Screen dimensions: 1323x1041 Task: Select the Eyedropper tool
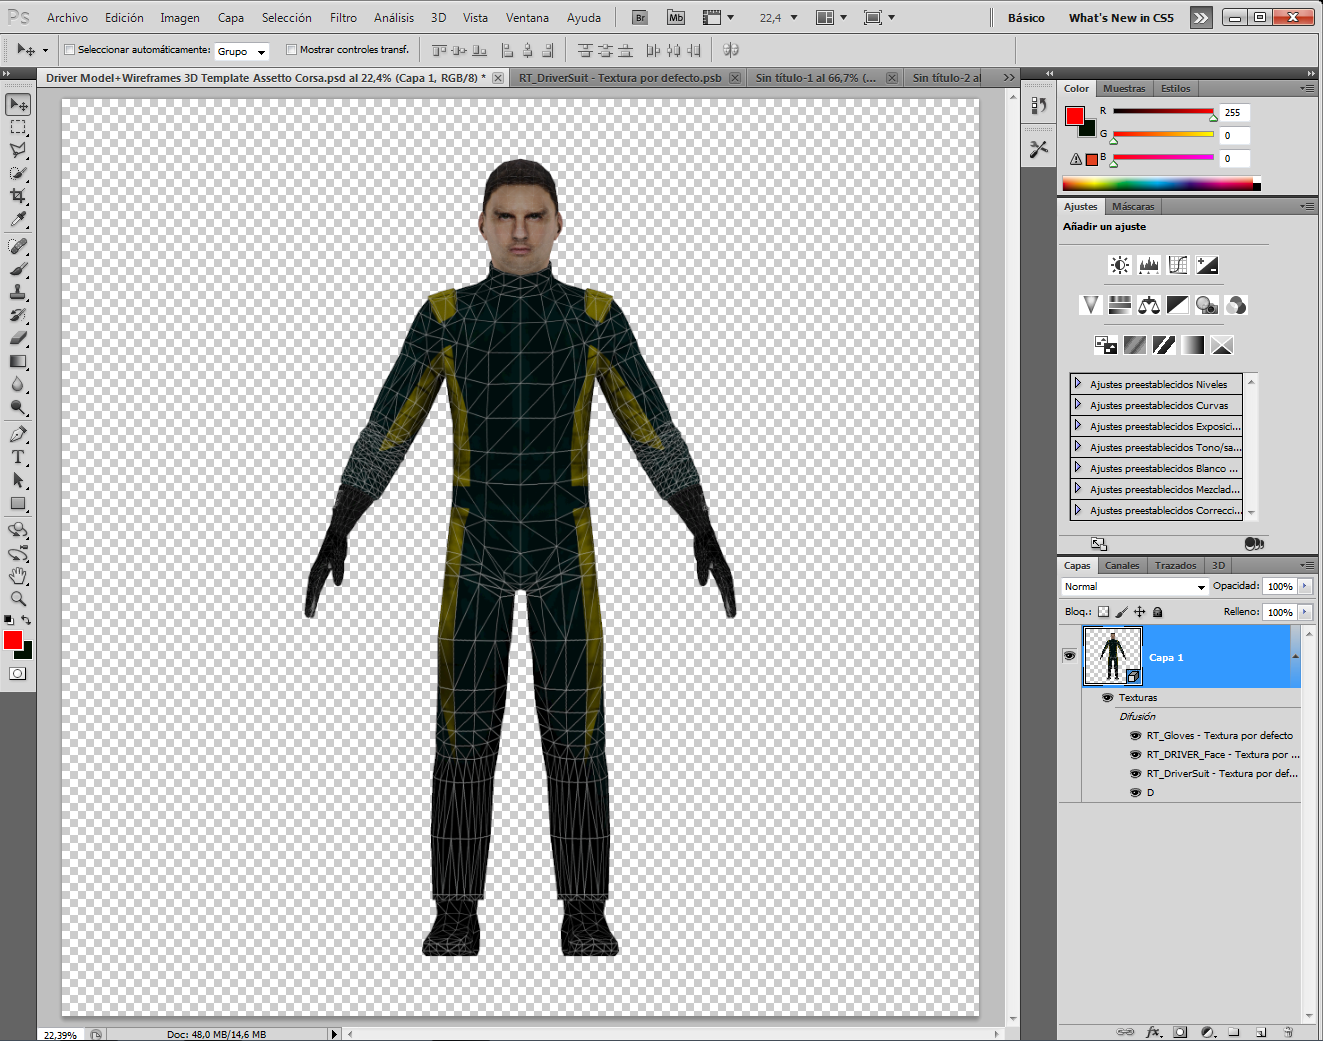pos(18,219)
